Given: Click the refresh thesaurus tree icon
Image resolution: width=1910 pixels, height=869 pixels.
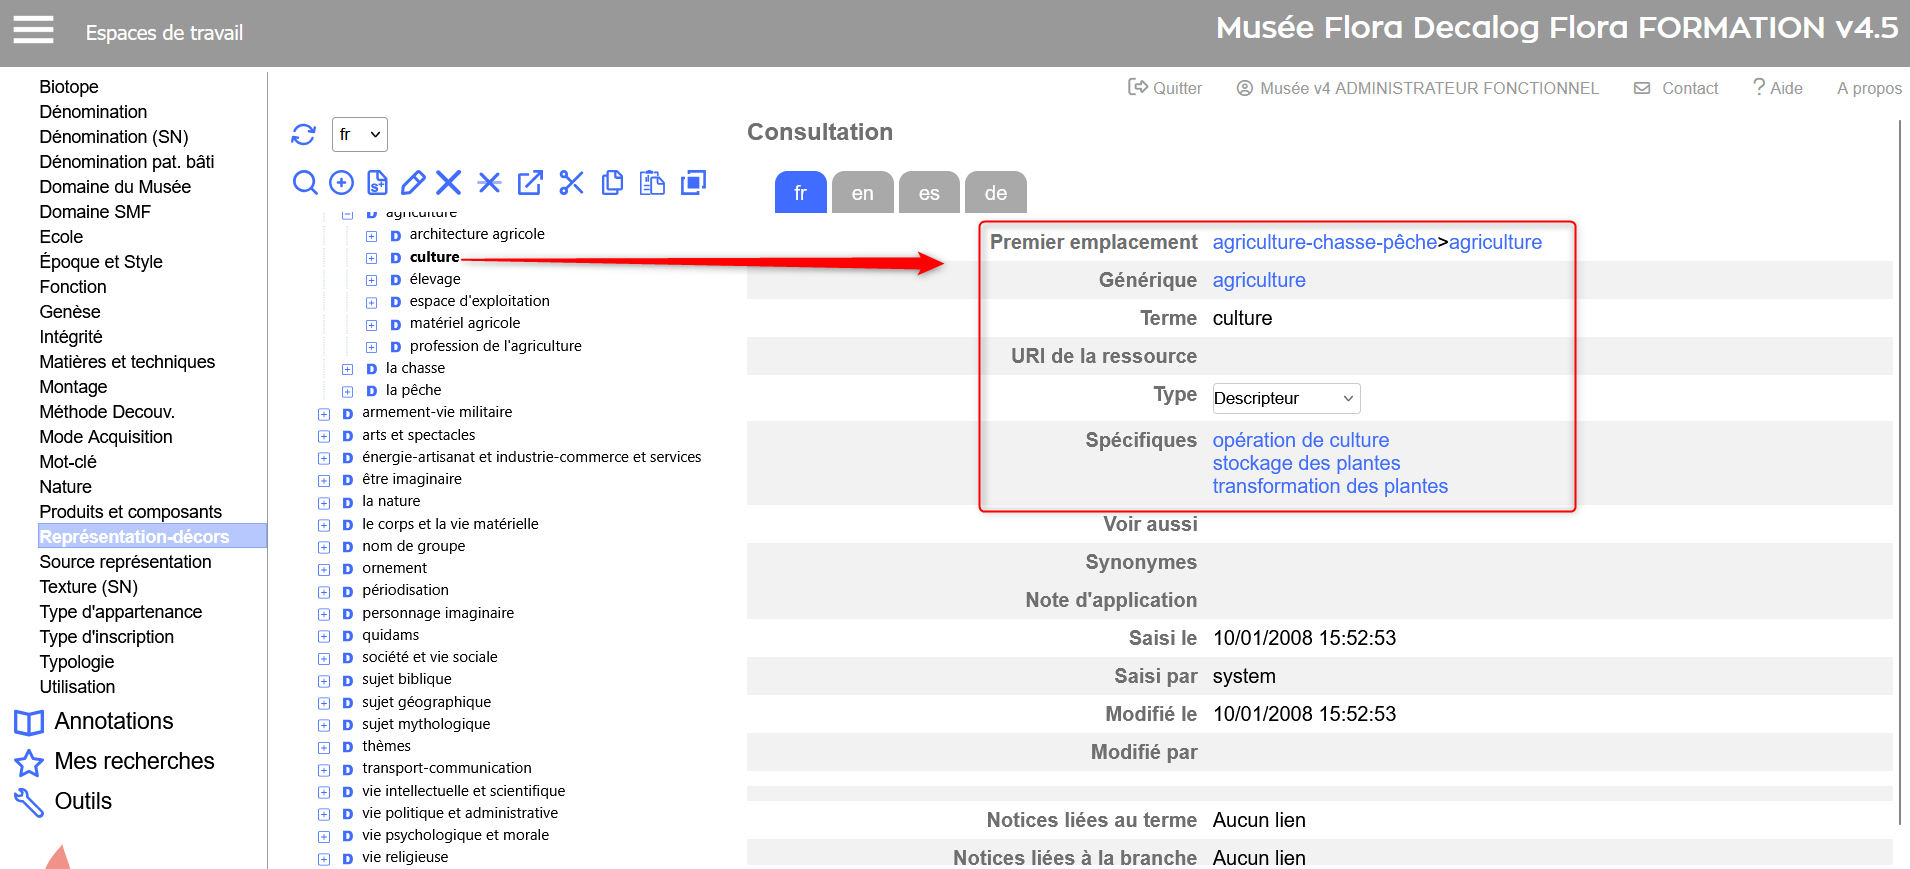Looking at the screenshot, I should [303, 134].
